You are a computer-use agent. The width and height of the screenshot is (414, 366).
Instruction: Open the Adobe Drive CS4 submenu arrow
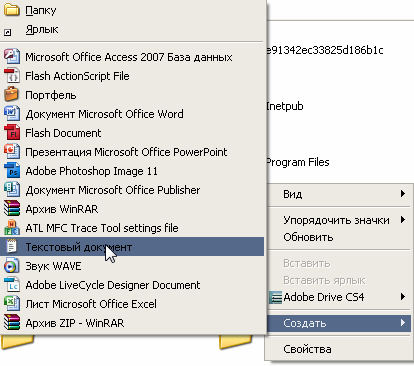(403, 296)
